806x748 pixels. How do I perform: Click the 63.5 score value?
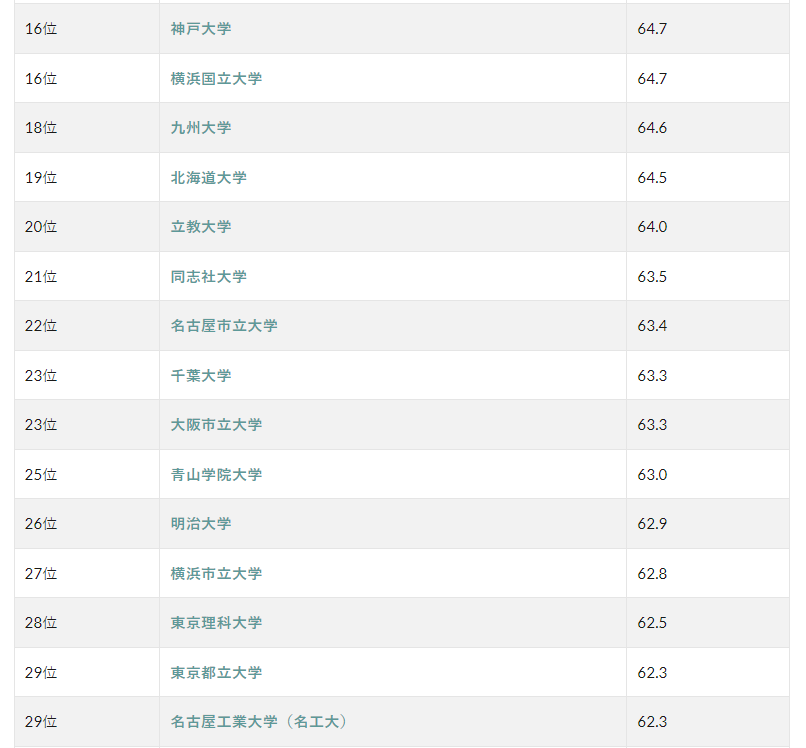(x=652, y=277)
